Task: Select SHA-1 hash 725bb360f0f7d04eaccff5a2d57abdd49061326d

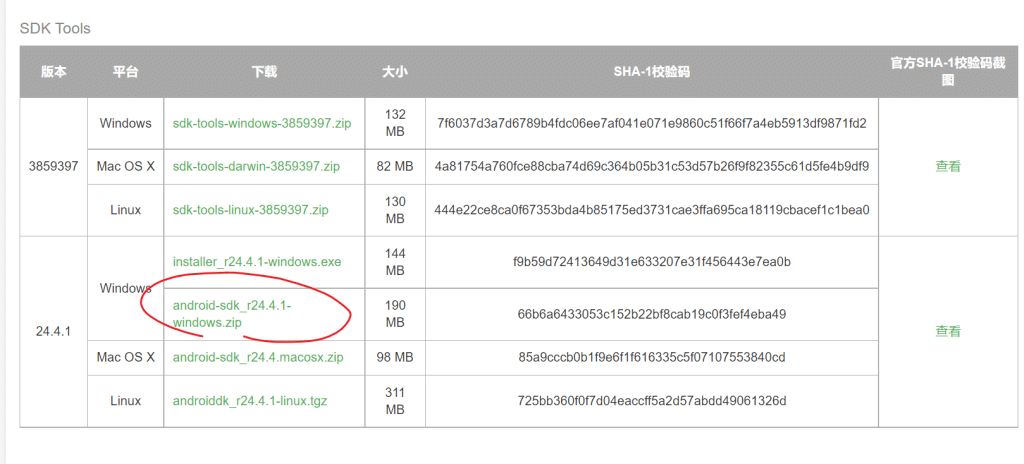Action: (652, 401)
